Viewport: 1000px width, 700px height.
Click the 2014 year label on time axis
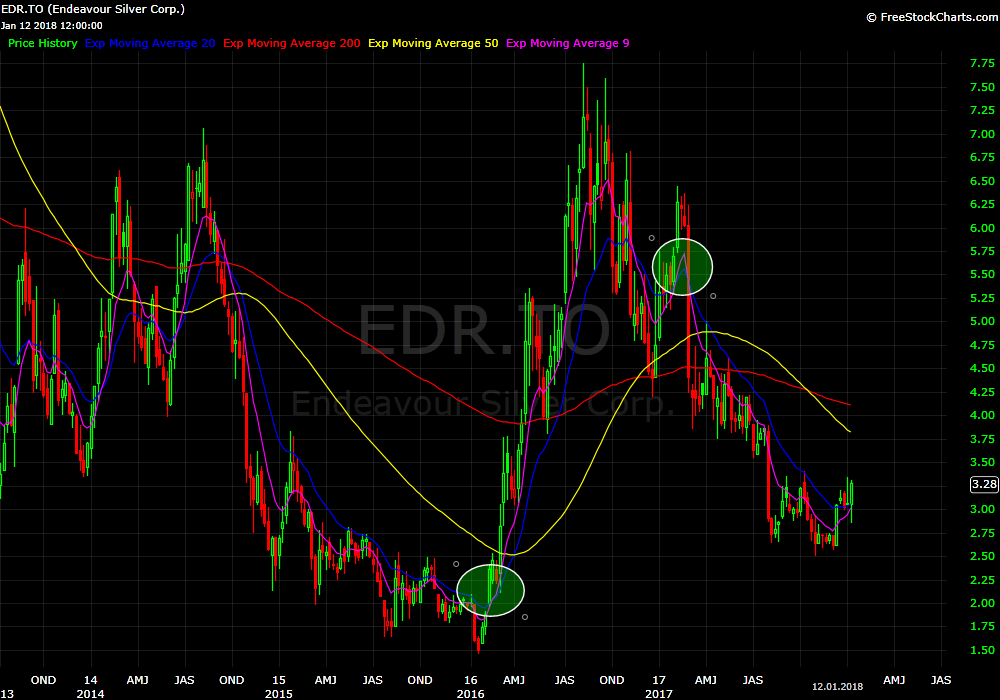point(90,694)
